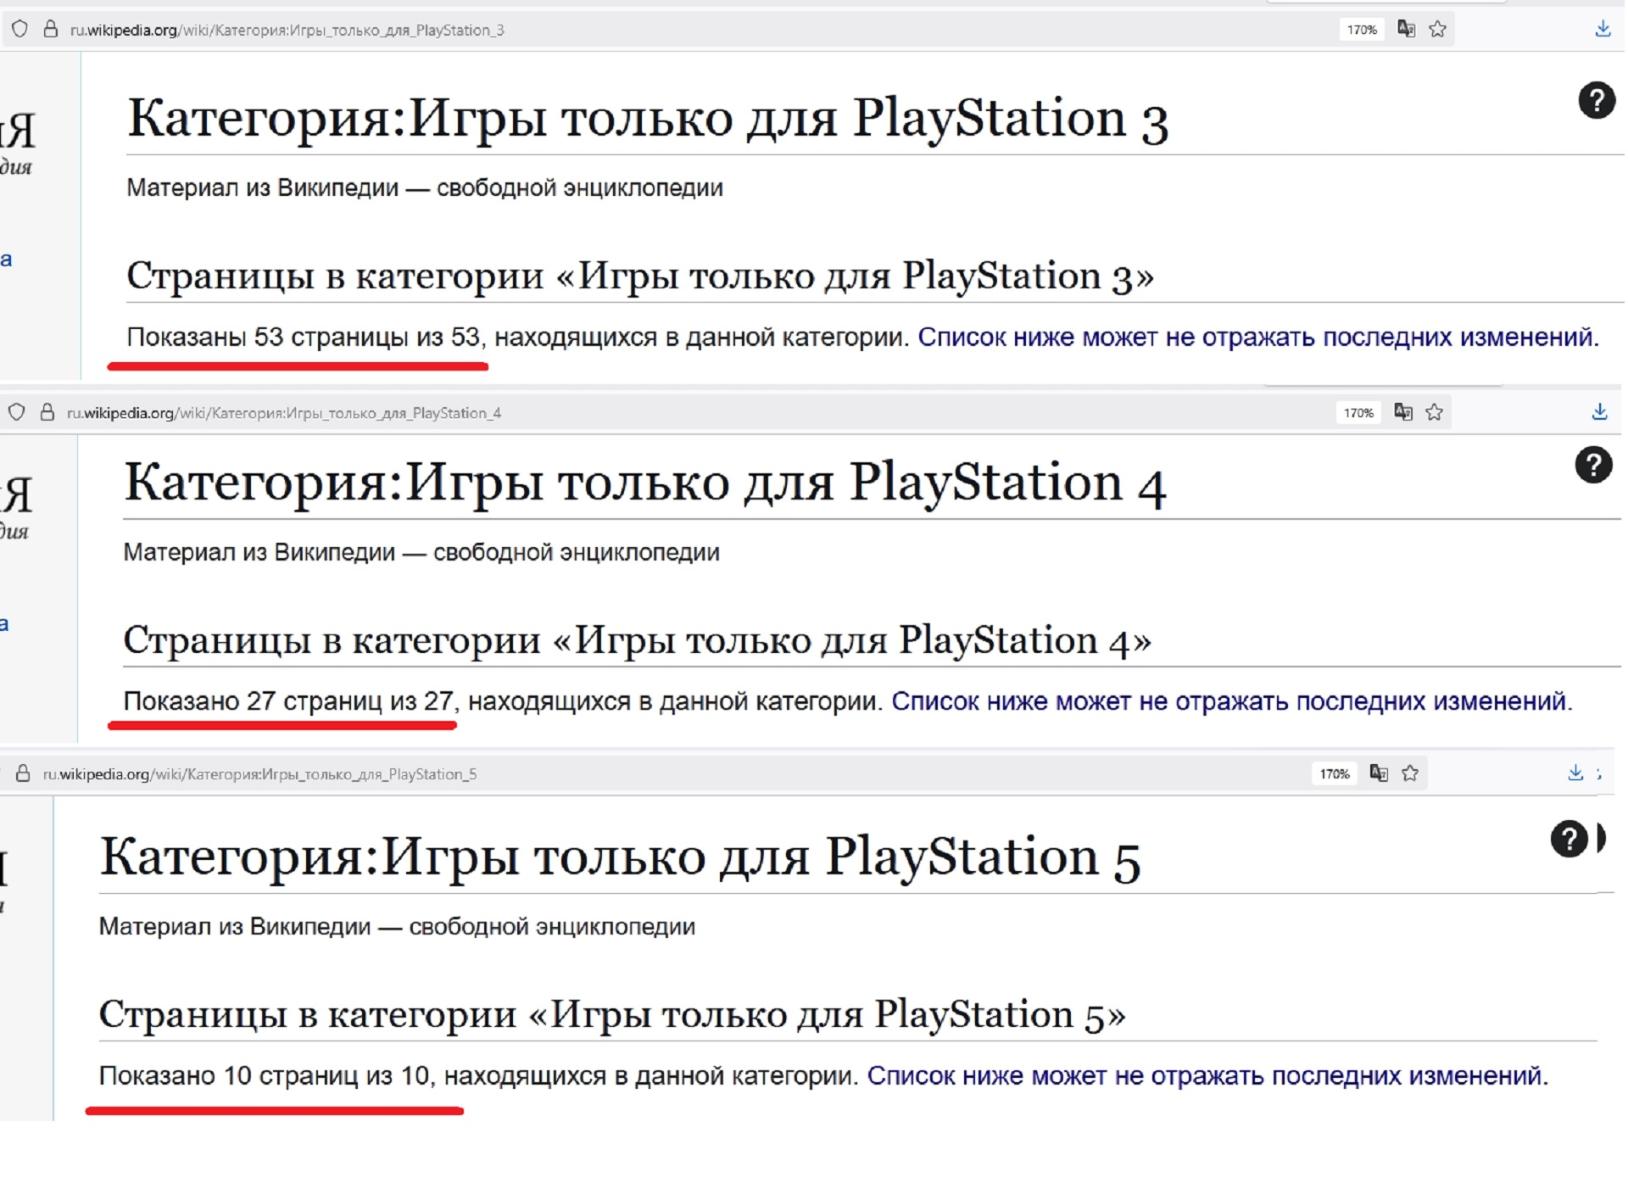Click help question mark beside PlayStation 4 title
The width and height of the screenshot is (1628, 1200).
1594,465
